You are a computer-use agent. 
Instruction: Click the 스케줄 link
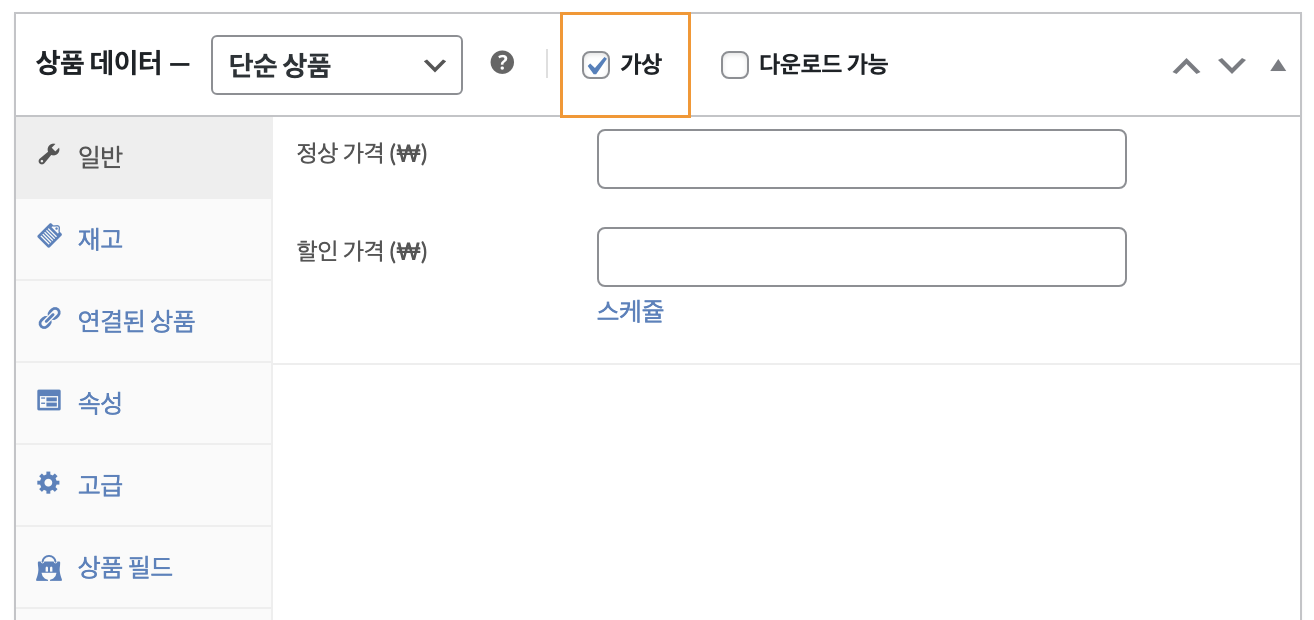pos(630,312)
